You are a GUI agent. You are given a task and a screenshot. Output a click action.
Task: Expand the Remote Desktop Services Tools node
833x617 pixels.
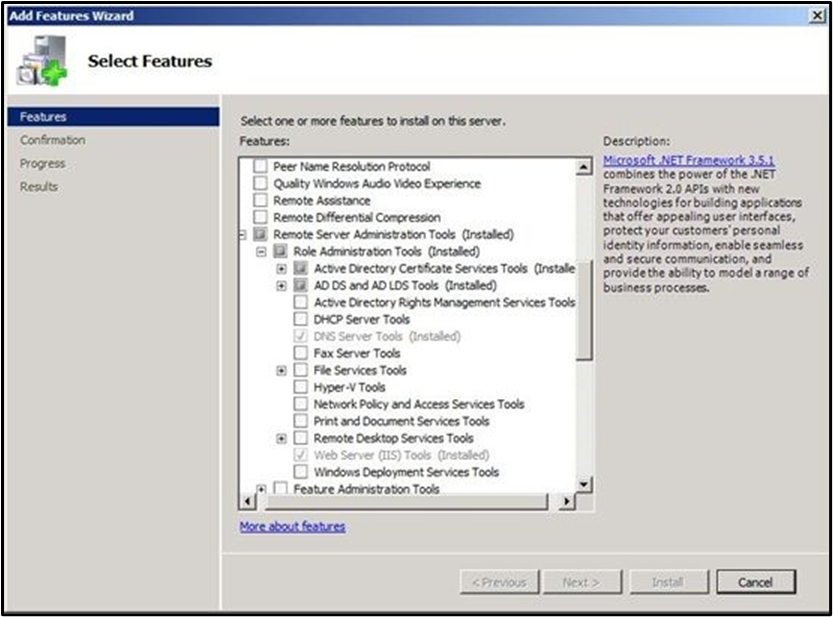coord(281,439)
